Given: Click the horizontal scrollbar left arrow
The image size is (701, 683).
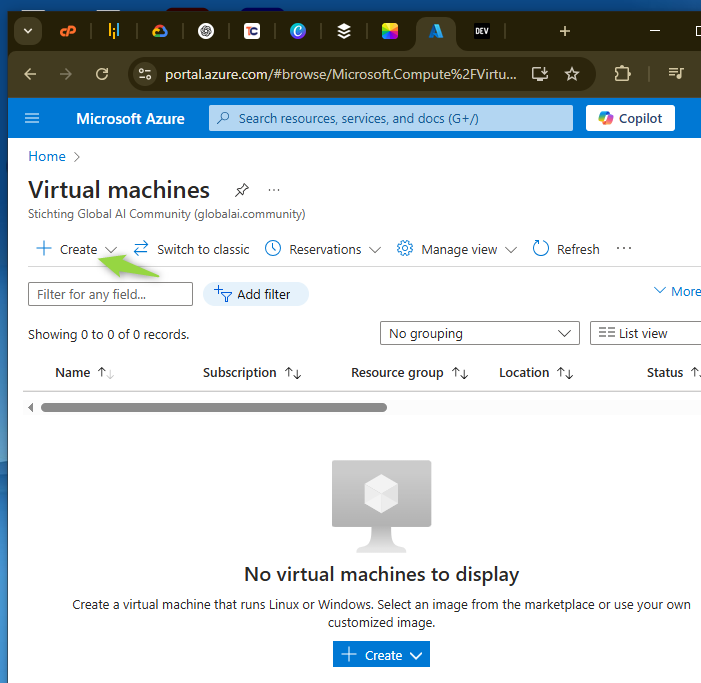Looking at the screenshot, I should coord(30,408).
